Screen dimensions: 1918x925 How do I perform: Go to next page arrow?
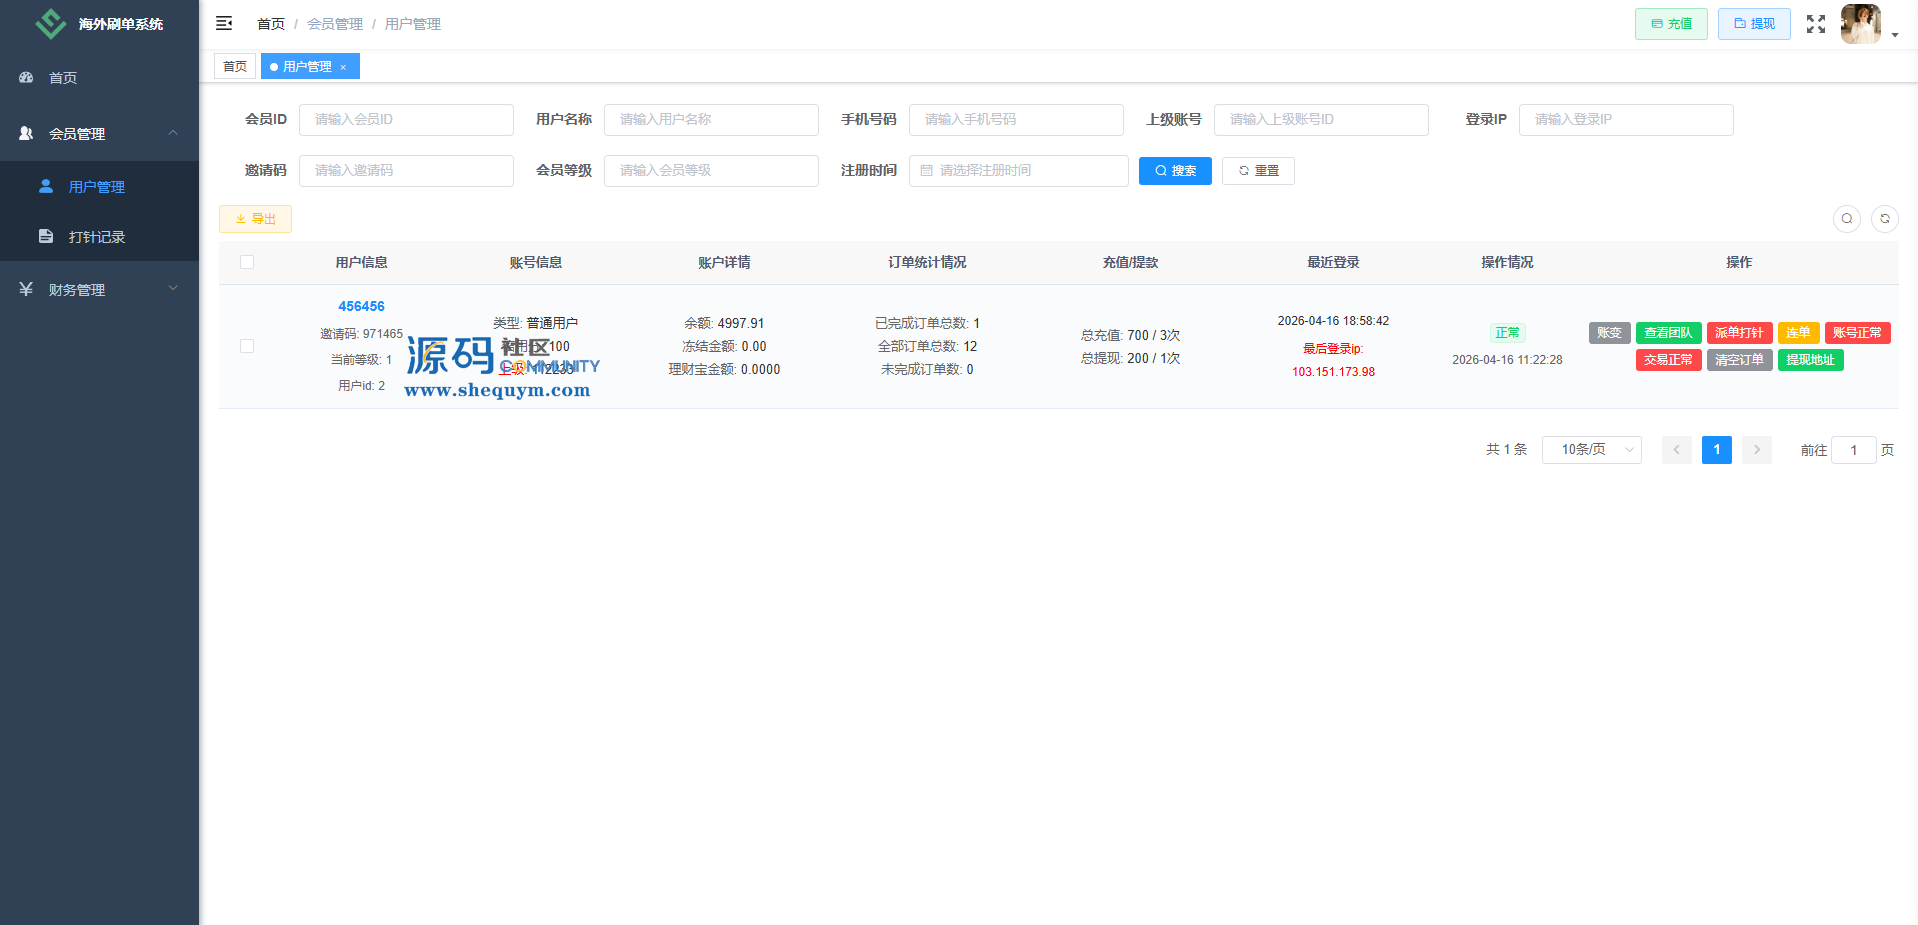[x=1756, y=450]
